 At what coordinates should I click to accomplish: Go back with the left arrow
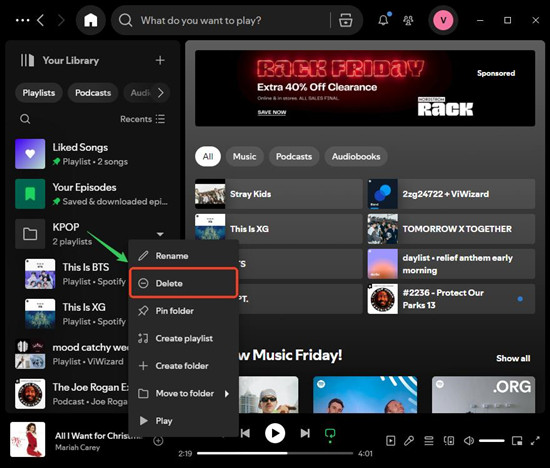[x=41, y=20]
